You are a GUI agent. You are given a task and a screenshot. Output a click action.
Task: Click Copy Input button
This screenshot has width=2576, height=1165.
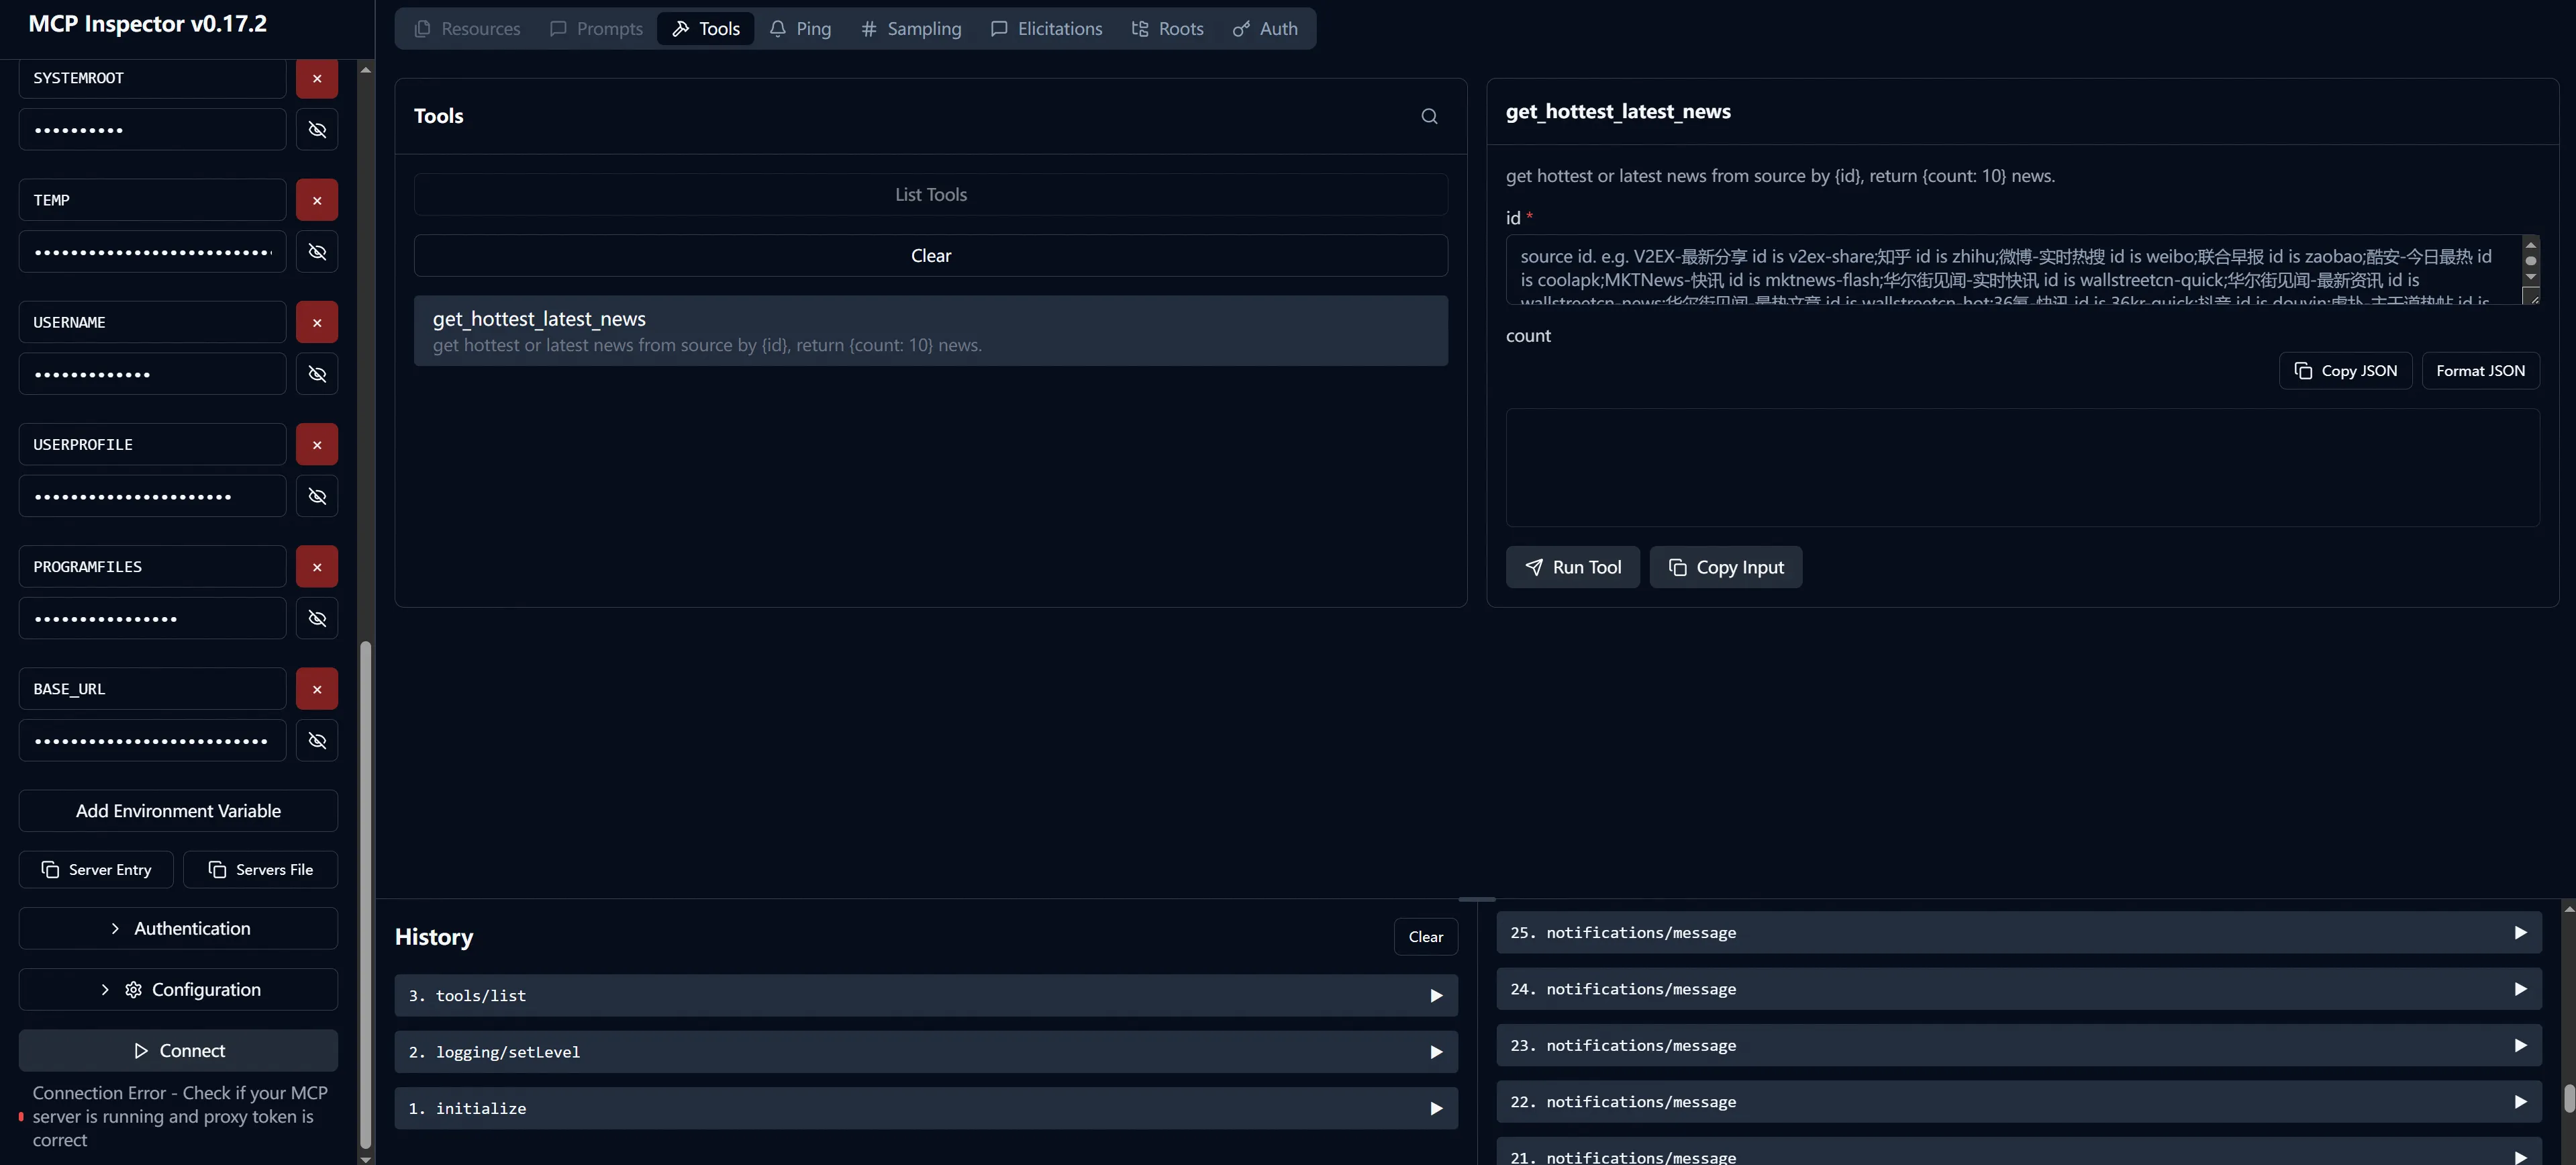coord(1725,567)
